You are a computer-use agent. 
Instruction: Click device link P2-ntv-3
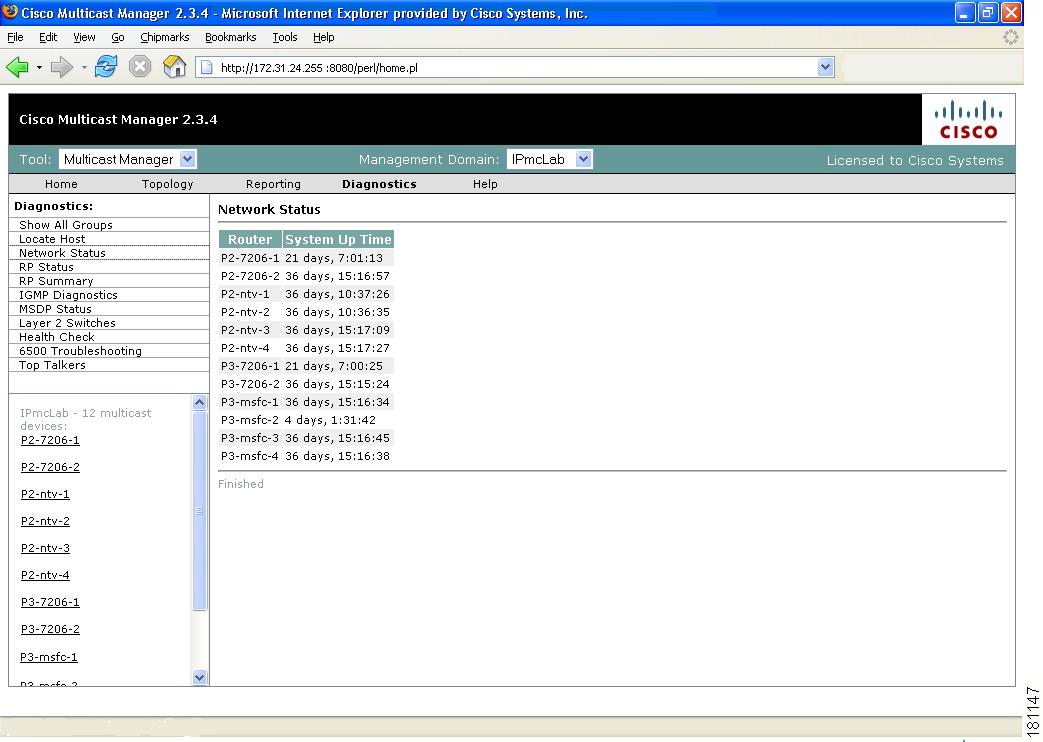coord(45,548)
